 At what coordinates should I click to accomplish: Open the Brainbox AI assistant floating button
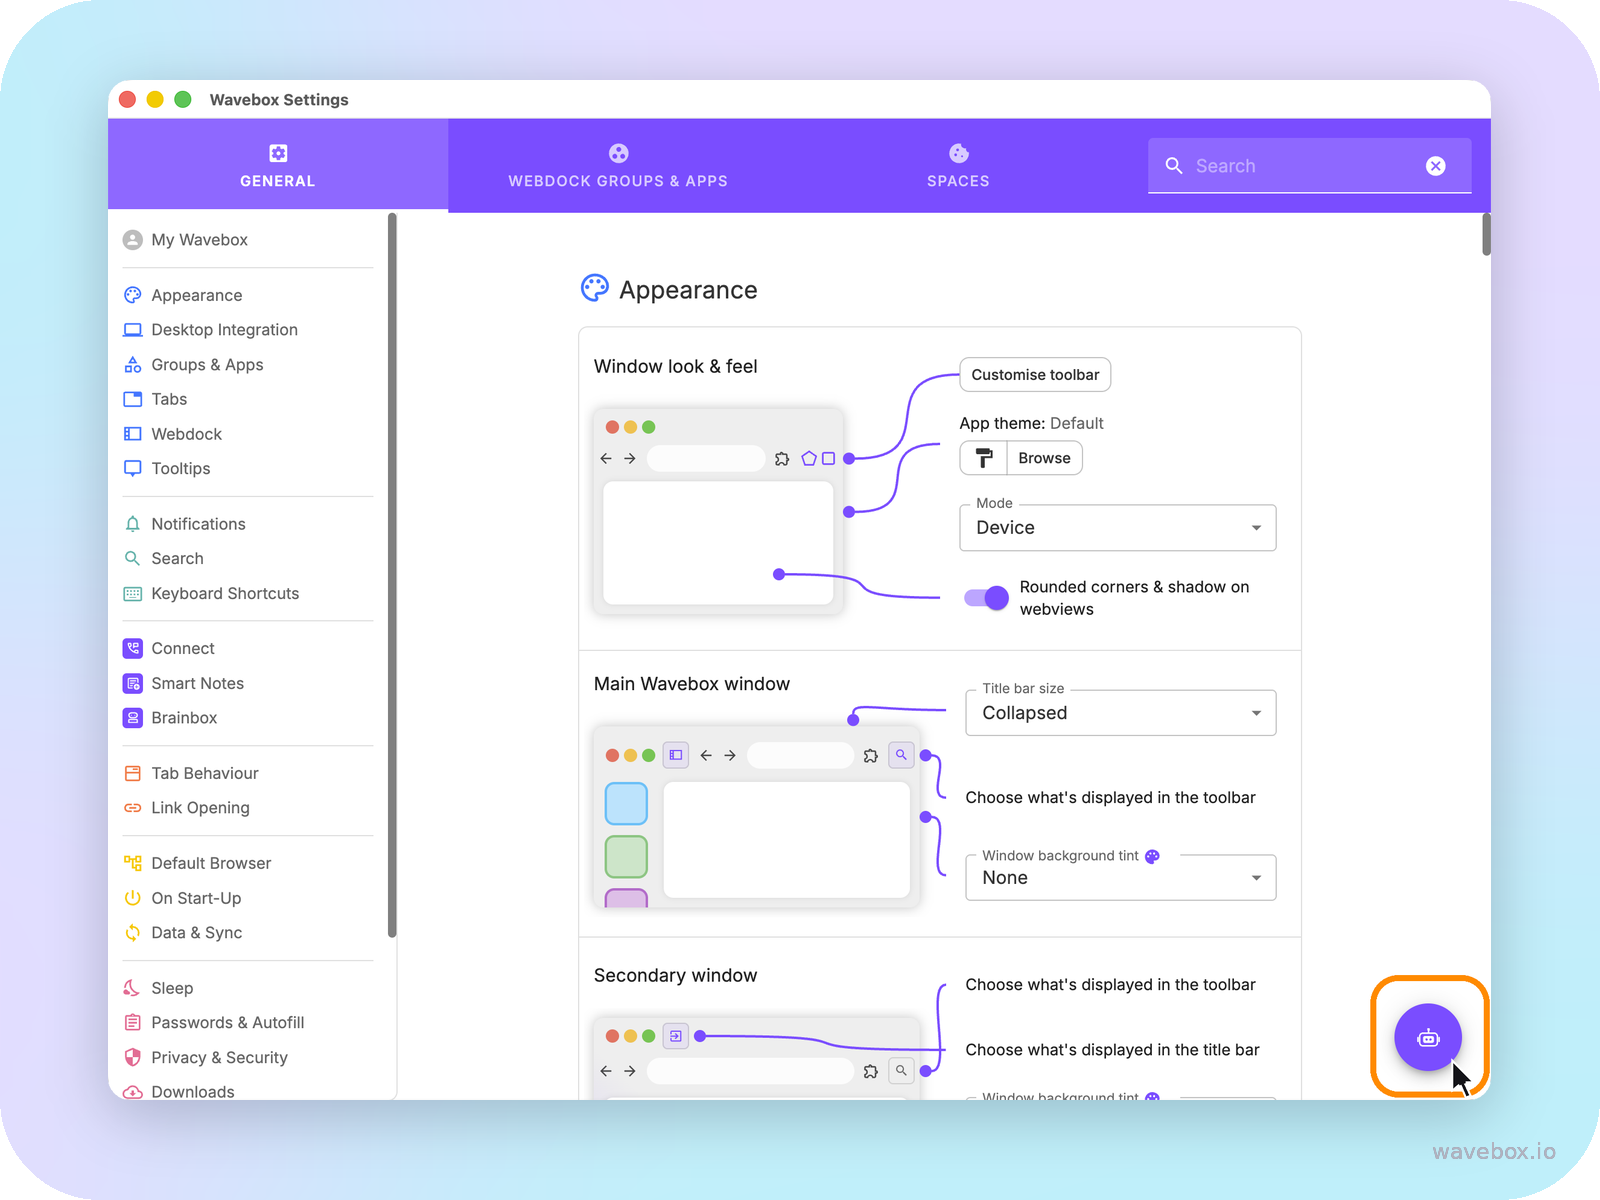tap(1428, 1038)
